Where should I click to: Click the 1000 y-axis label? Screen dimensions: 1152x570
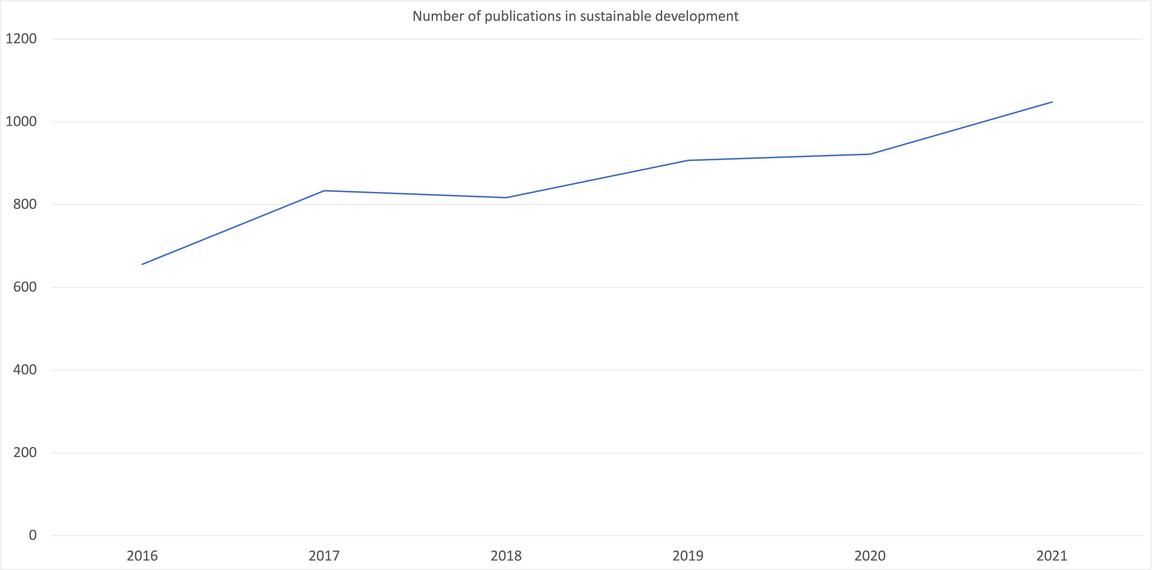21,122
